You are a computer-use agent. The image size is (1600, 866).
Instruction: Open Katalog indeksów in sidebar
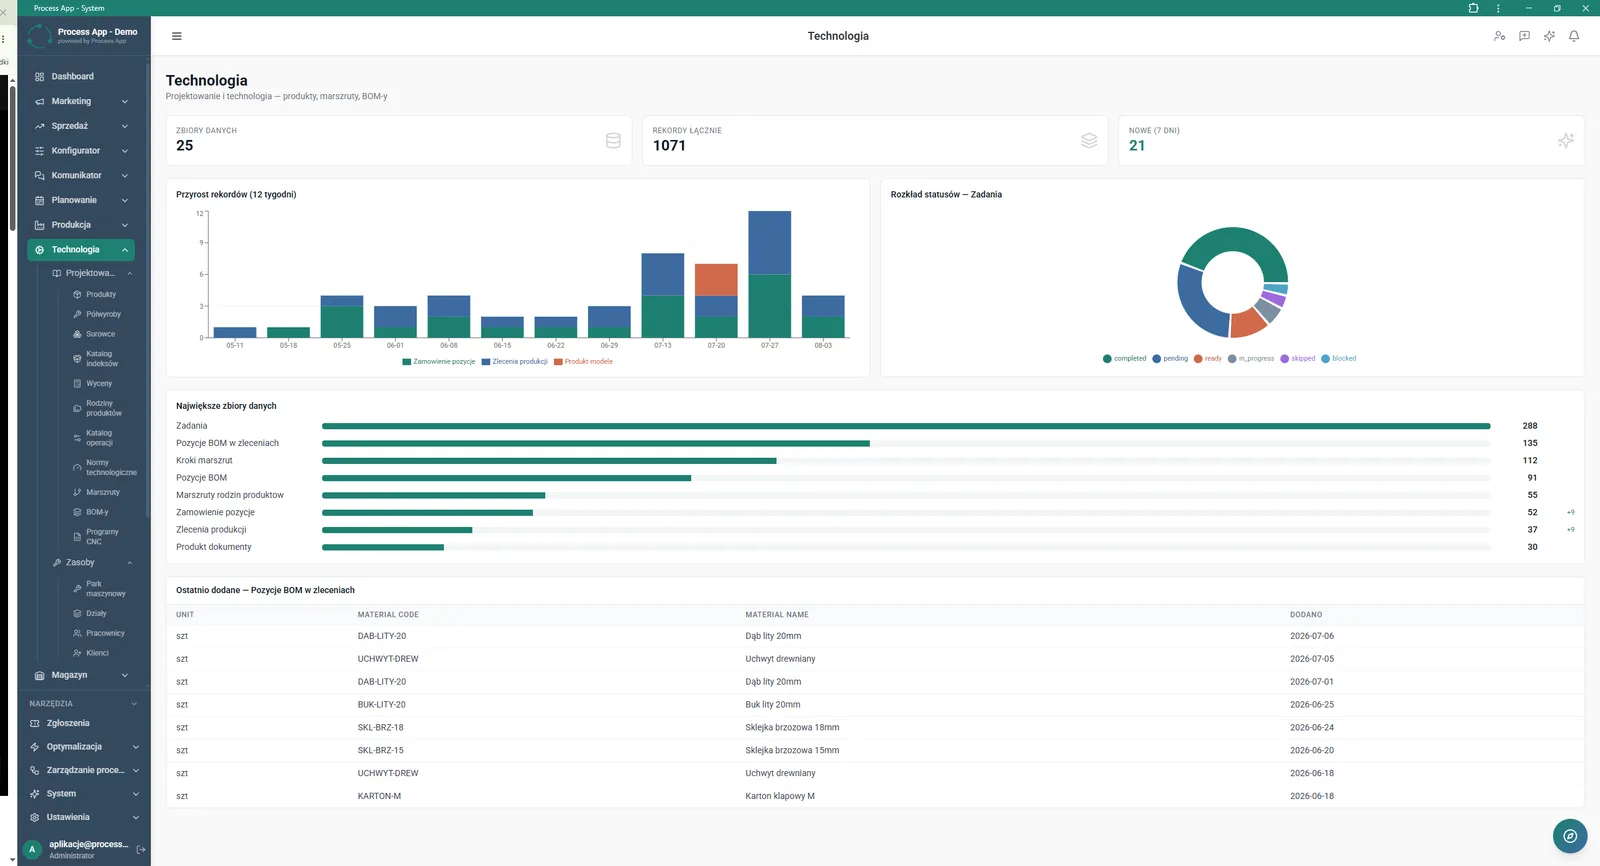pyautogui.click(x=101, y=359)
